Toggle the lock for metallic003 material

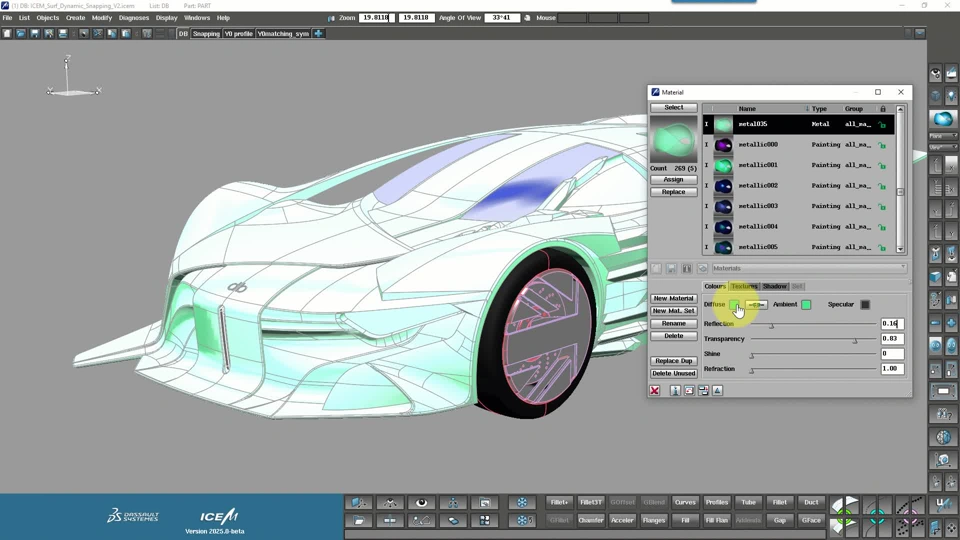coord(882,207)
